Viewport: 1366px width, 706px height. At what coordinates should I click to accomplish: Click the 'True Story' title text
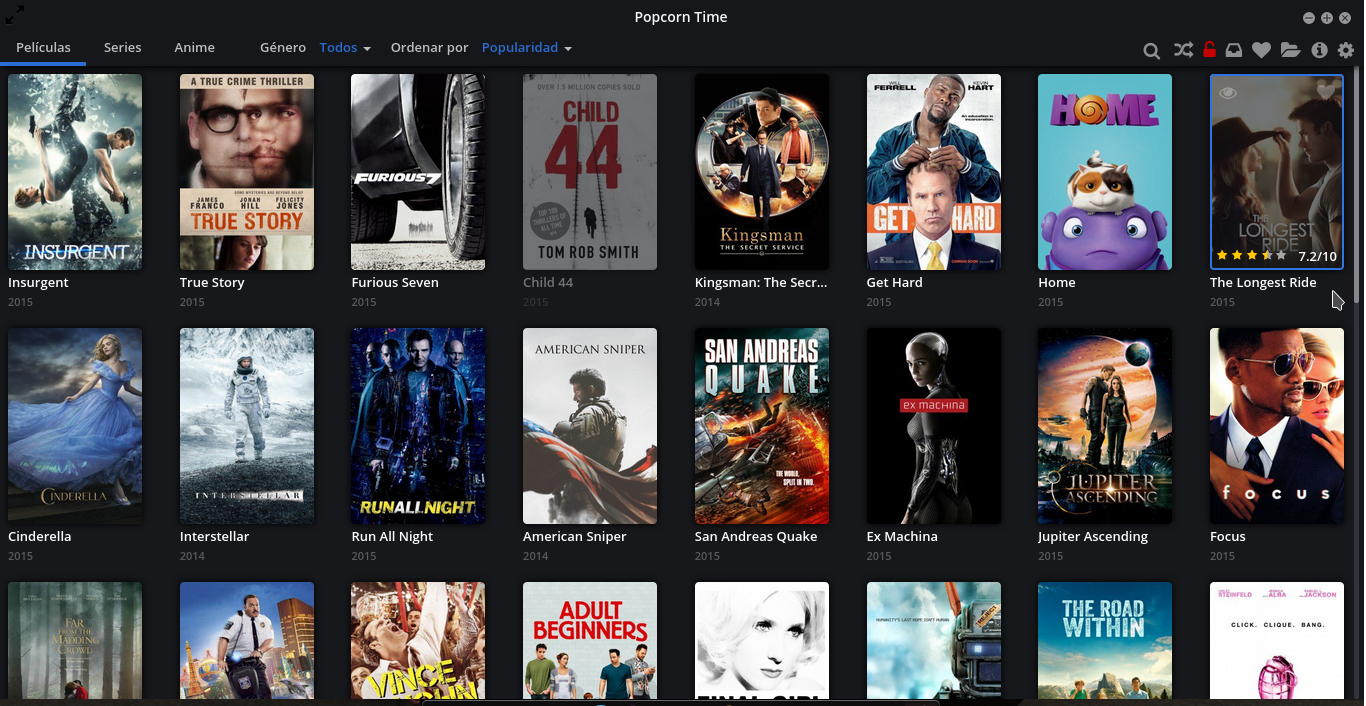click(212, 283)
